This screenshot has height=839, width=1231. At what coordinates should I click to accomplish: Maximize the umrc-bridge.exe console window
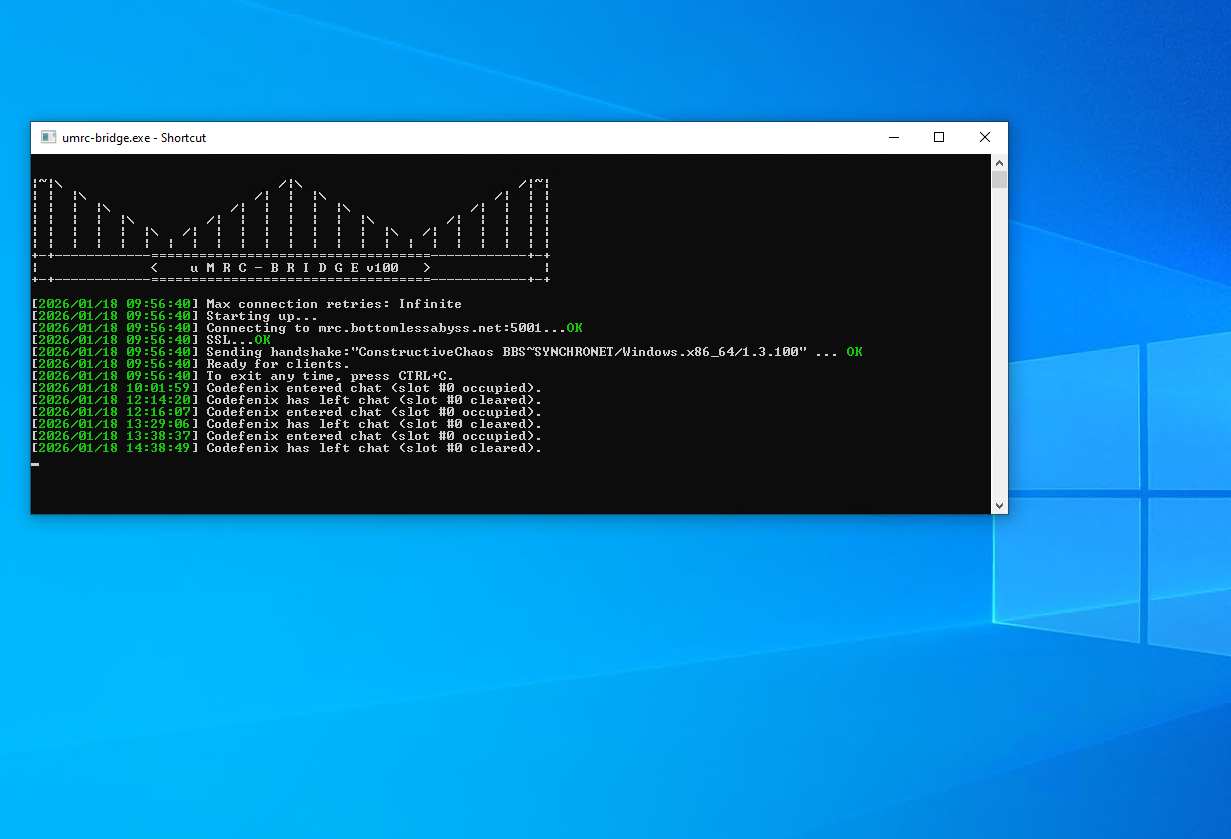pyautogui.click(x=939, y=138)
